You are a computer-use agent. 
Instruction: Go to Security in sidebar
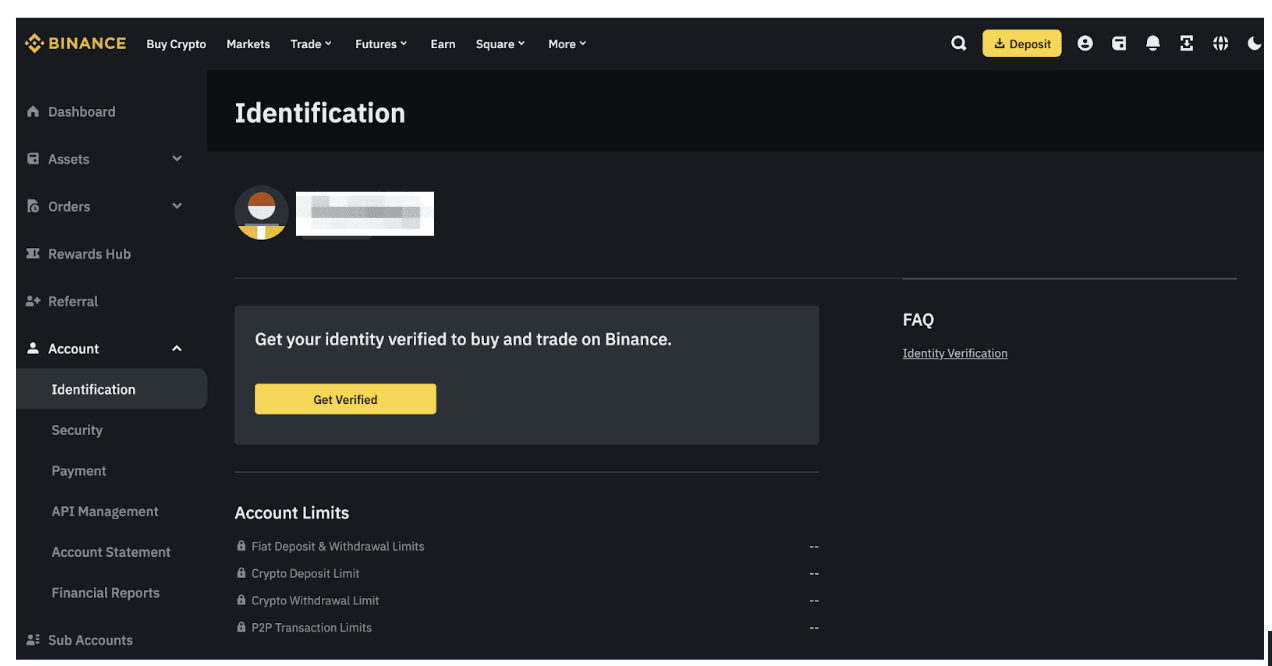point(77,430)
